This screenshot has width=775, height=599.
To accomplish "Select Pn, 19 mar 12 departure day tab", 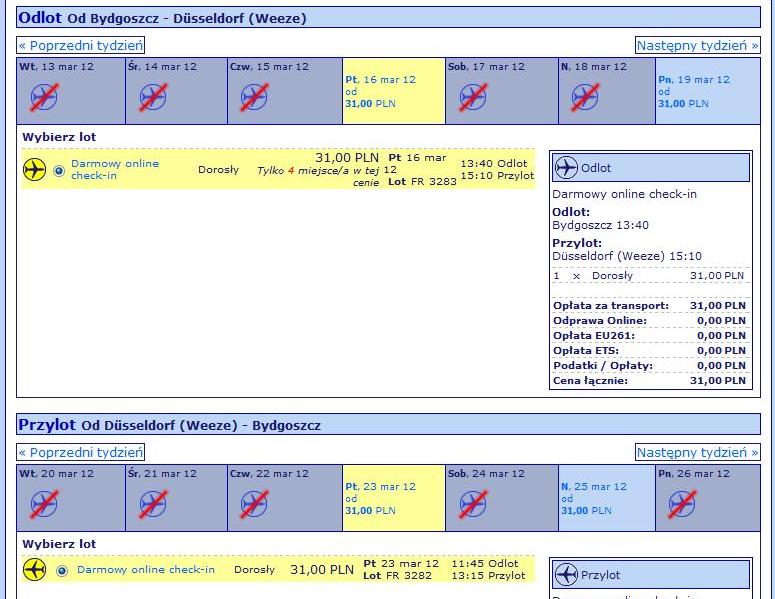I will click(x=708, y=91).
